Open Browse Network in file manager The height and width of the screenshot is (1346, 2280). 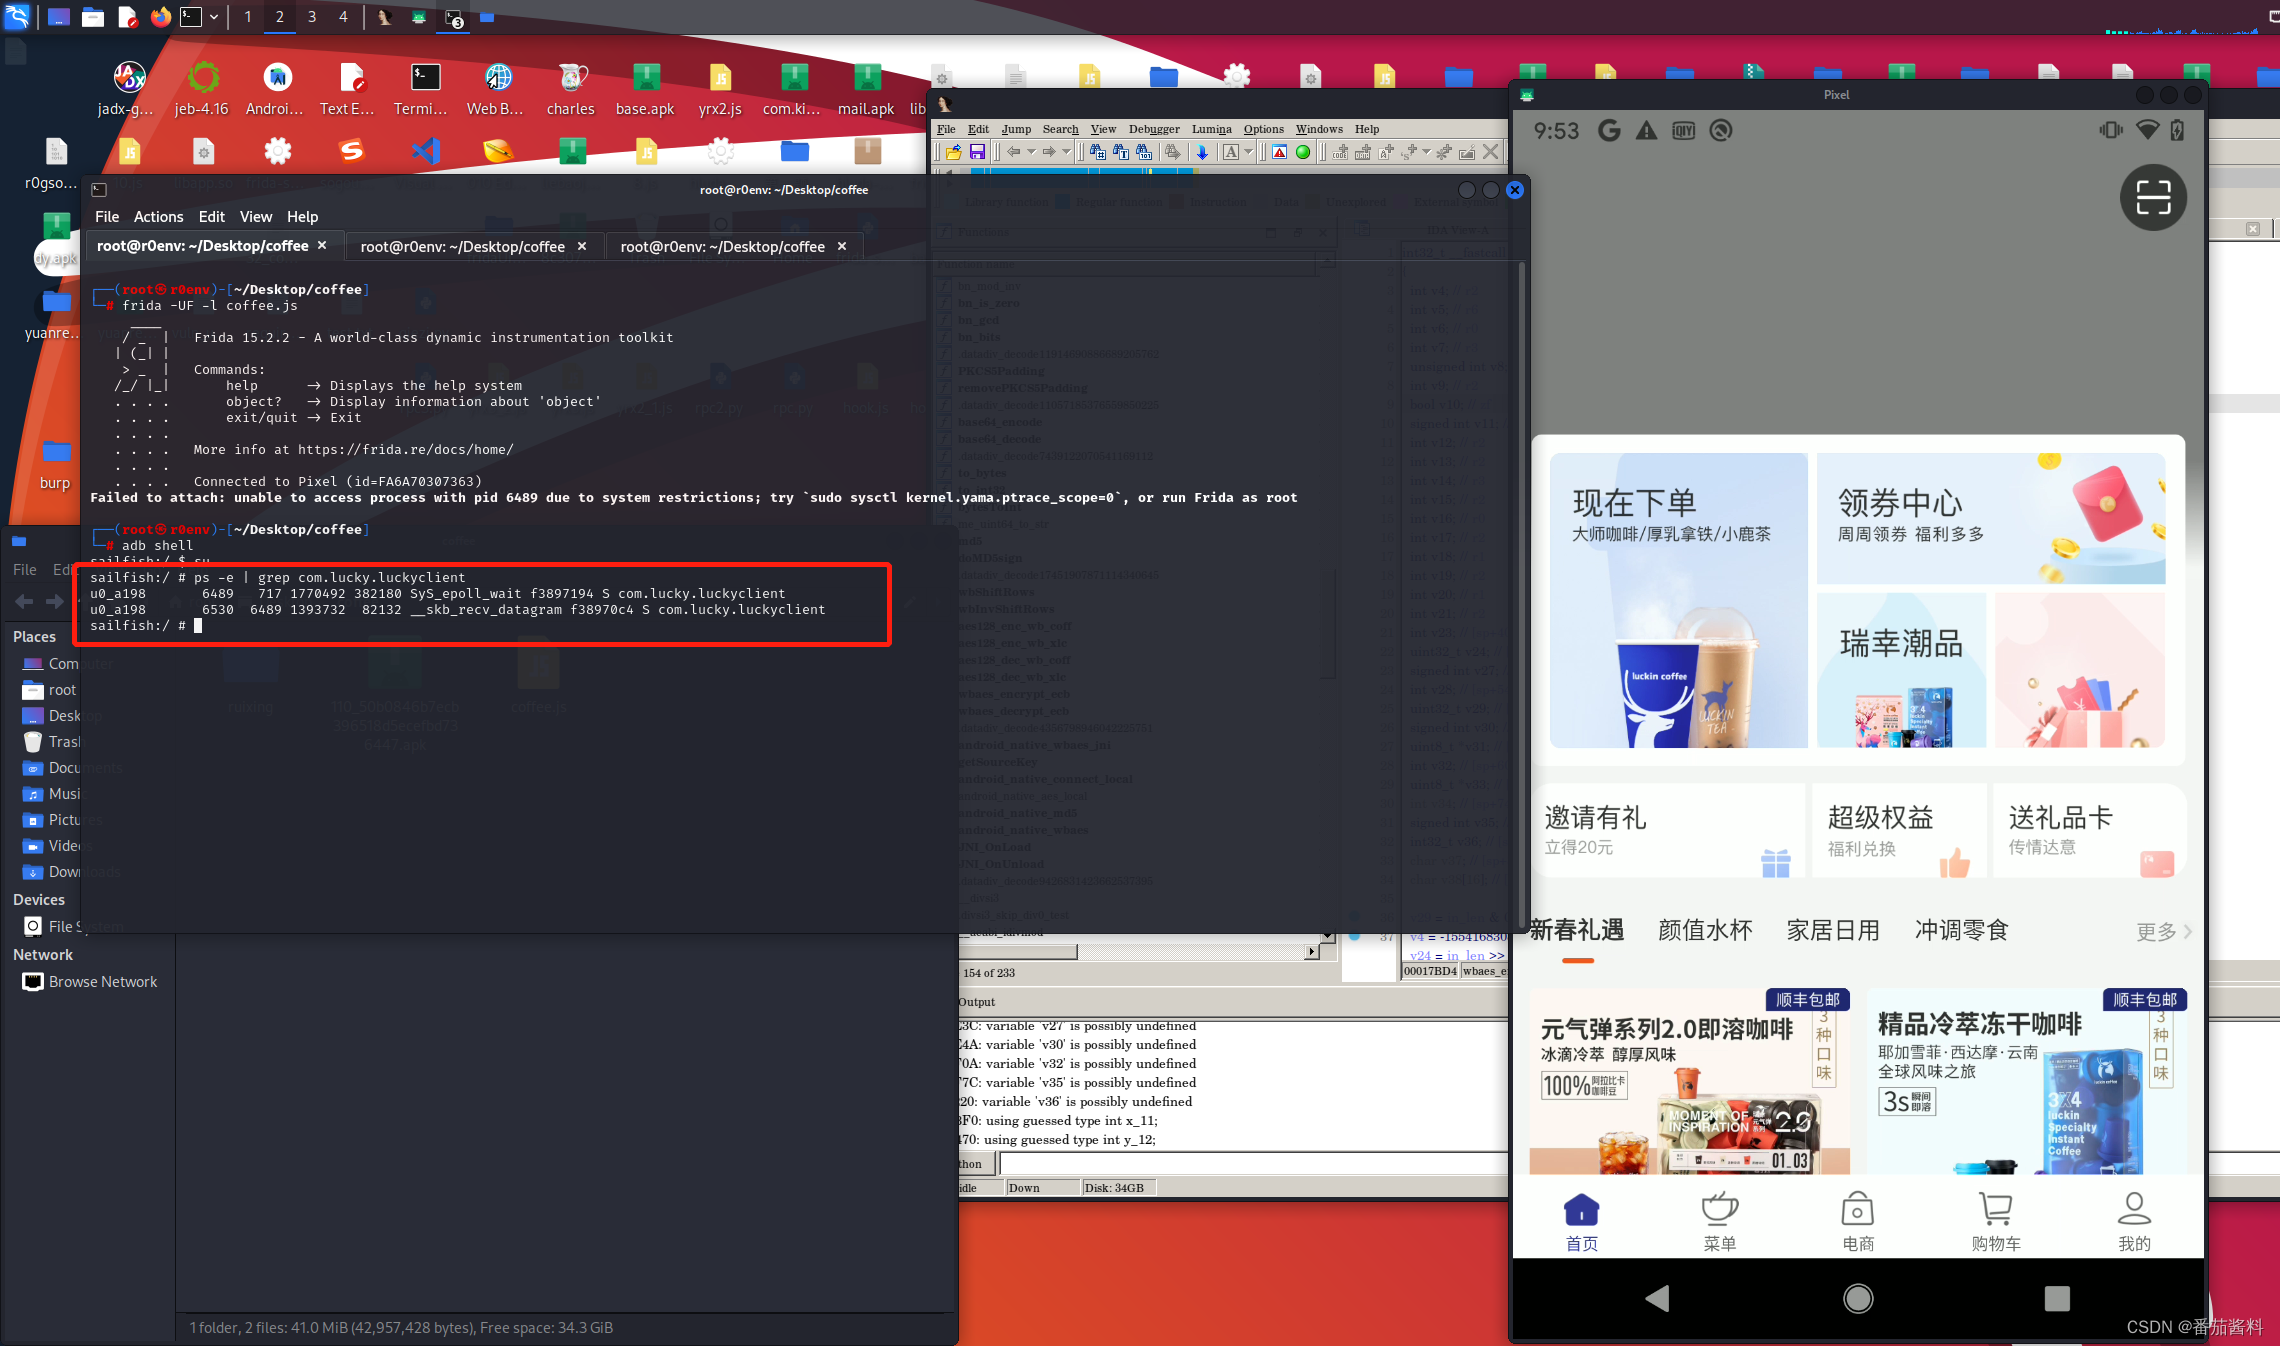click(x=90, y=982)
